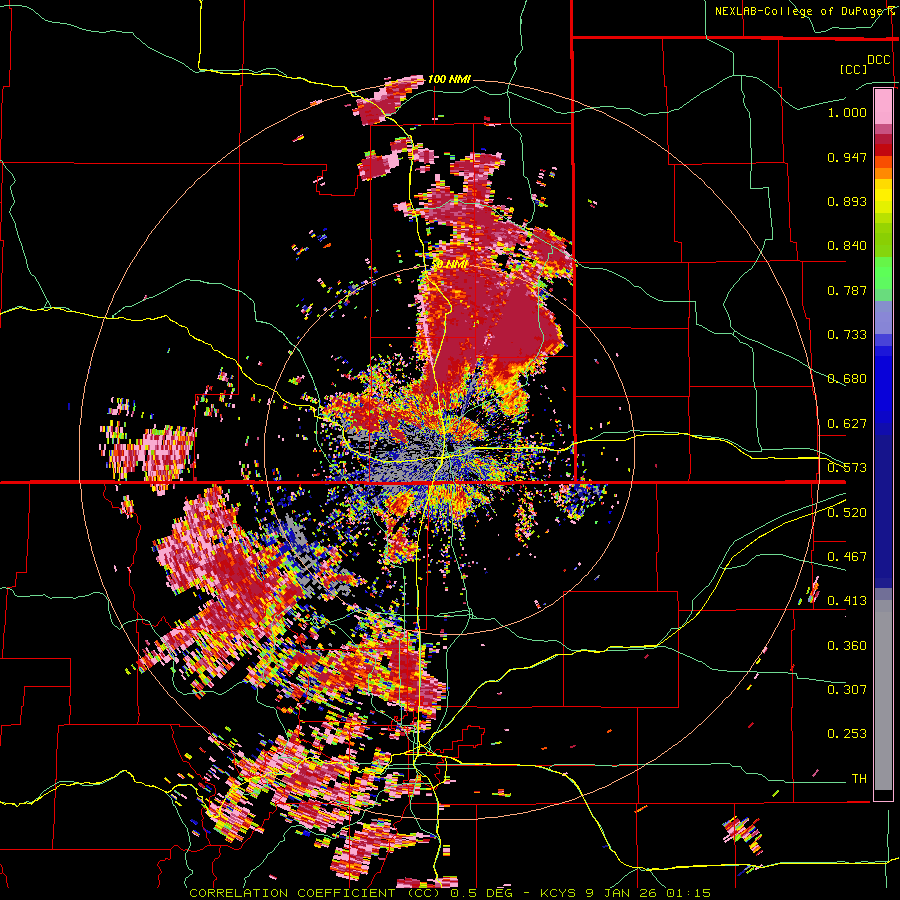This screenshot has width=900, height=900.
Task: Select the 0.627 scale value
Action: [x=847, y=424]
